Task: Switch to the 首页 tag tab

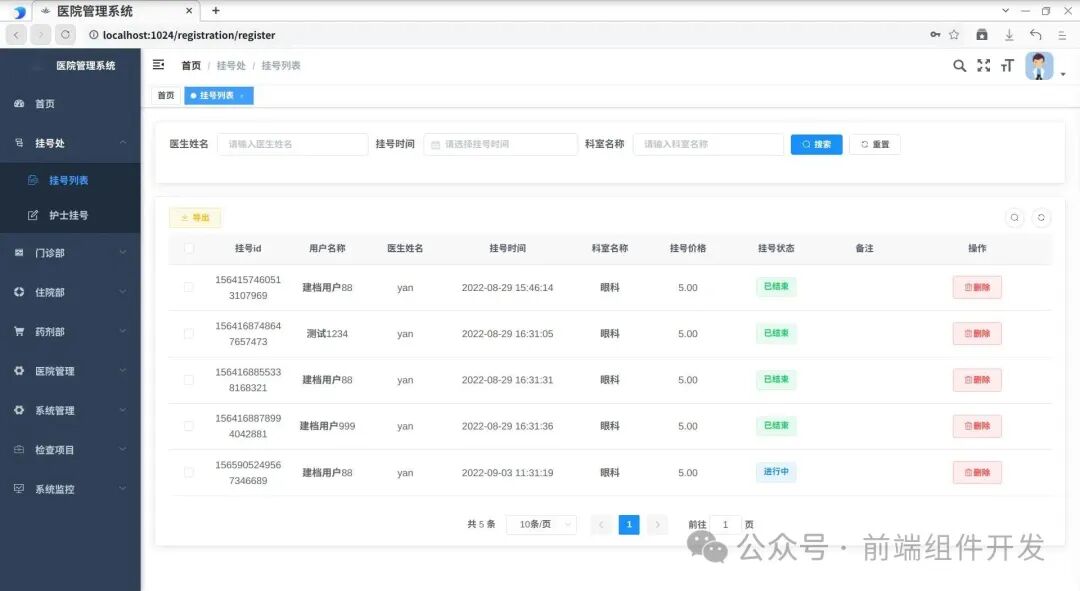Action: click(x=166, y=96)
